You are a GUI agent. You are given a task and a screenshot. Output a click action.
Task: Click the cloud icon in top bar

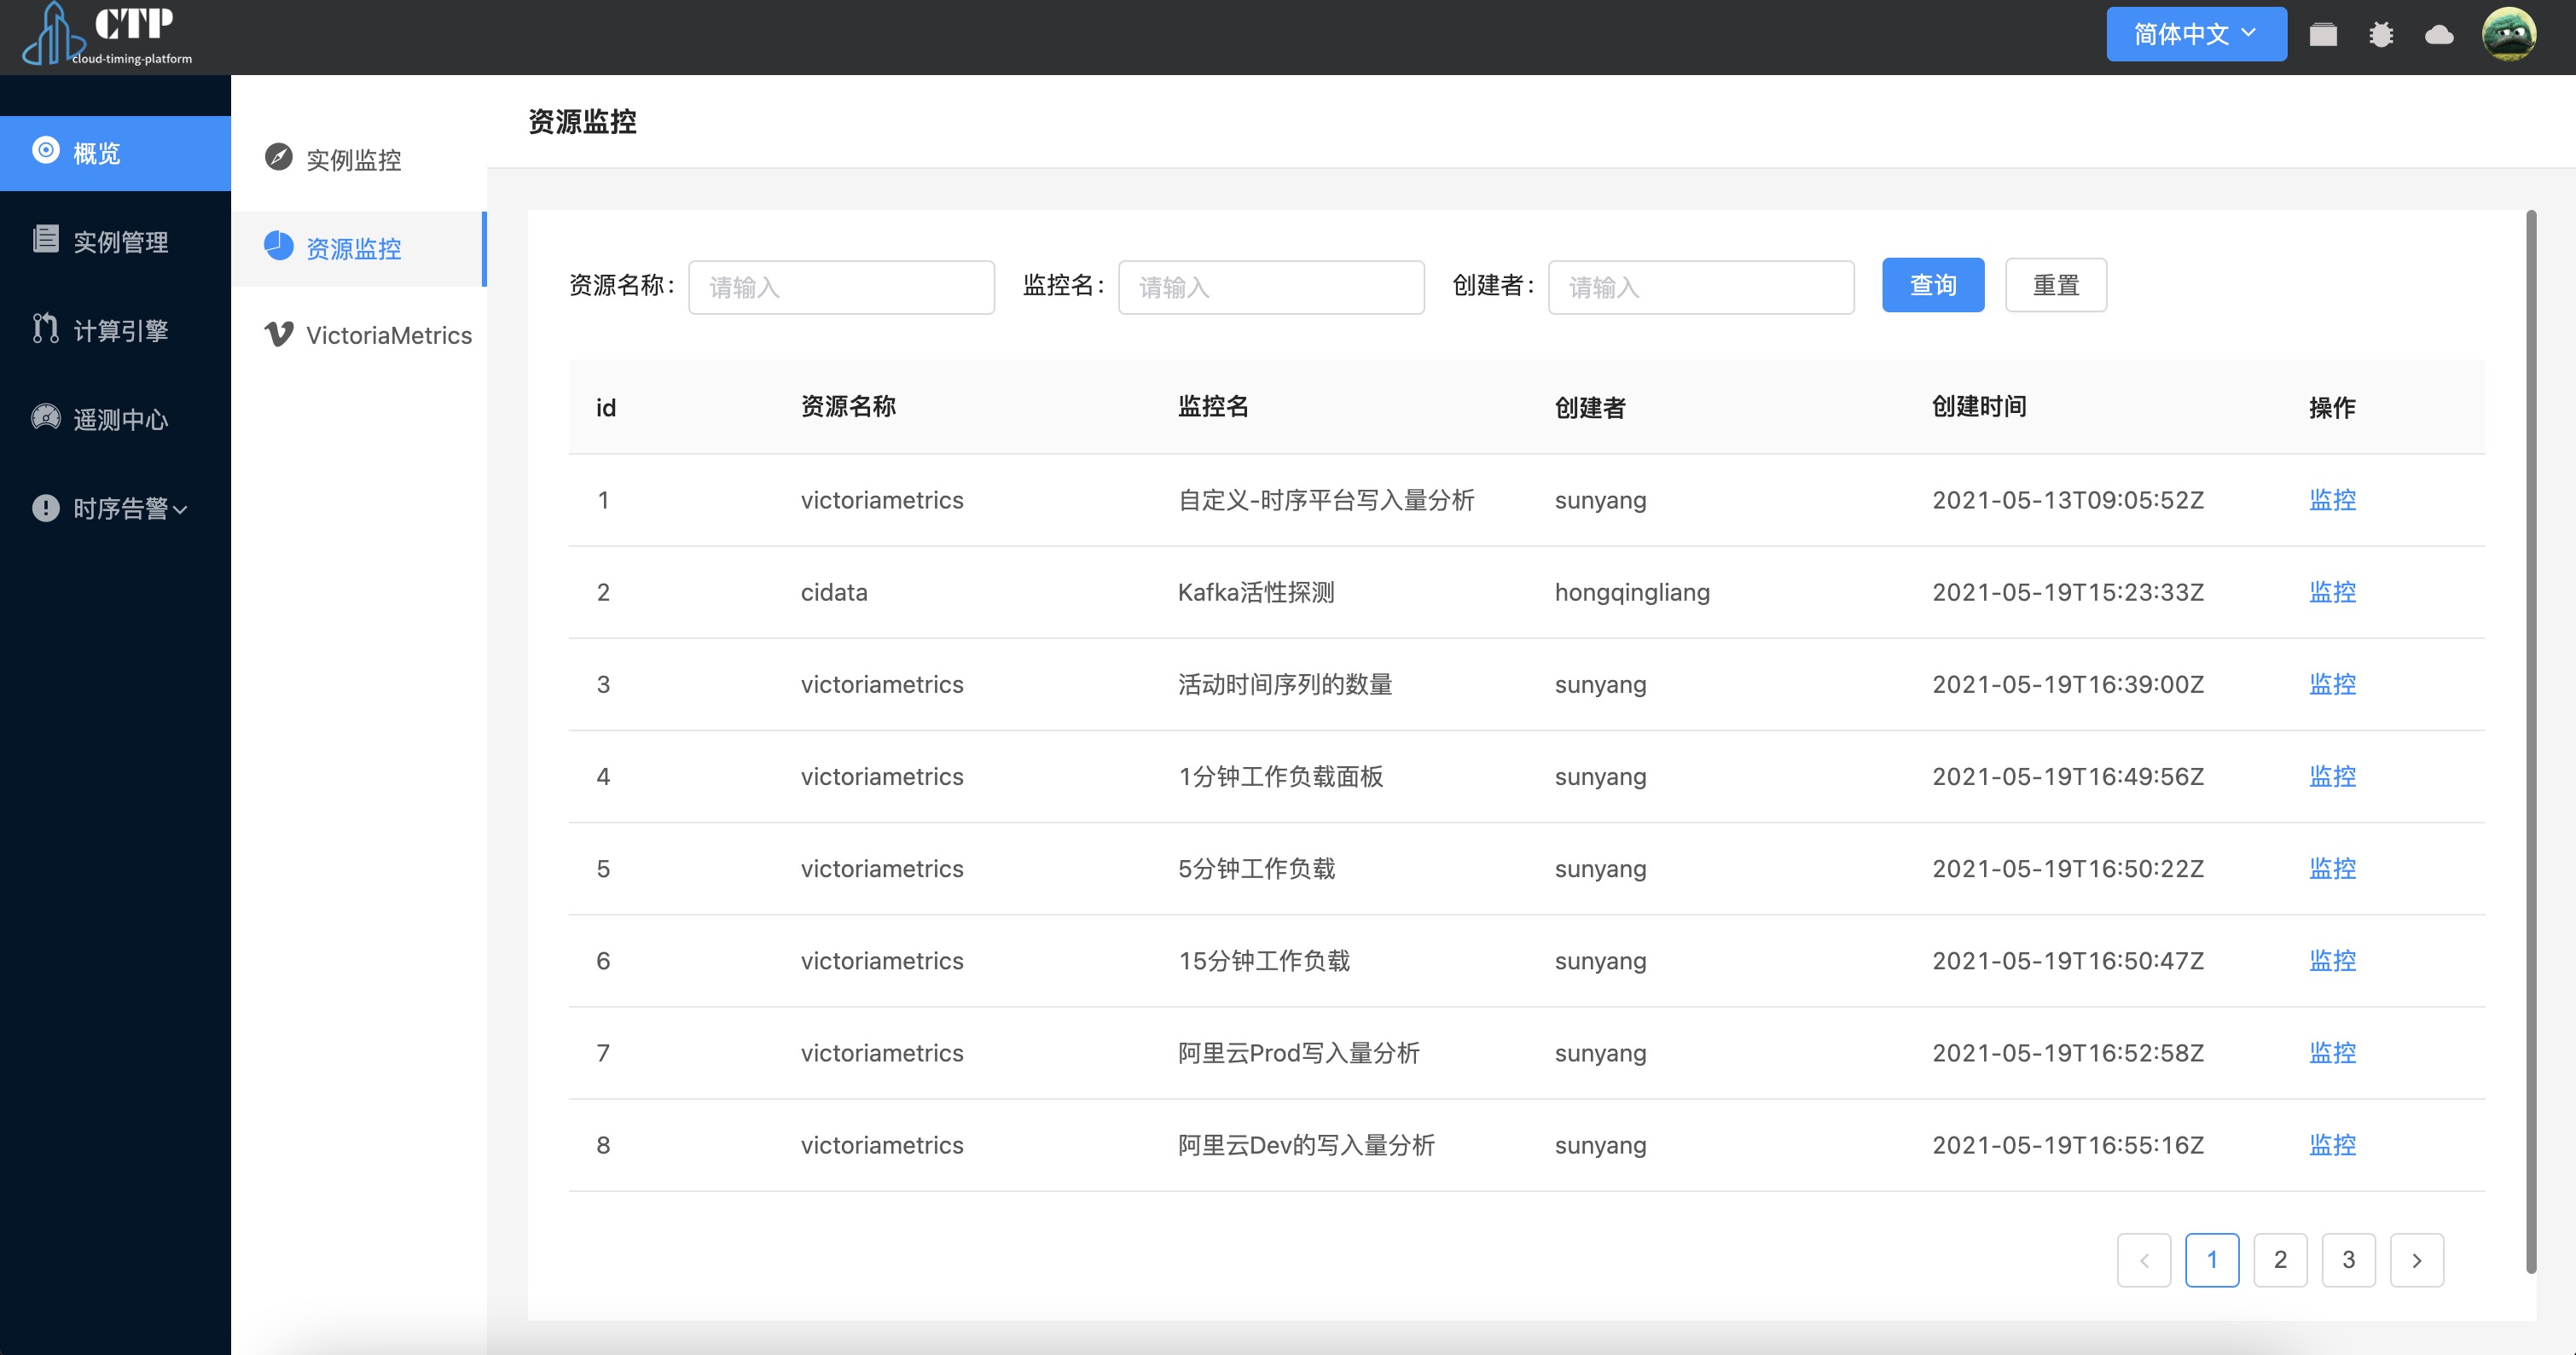[x=2439, y=35]
